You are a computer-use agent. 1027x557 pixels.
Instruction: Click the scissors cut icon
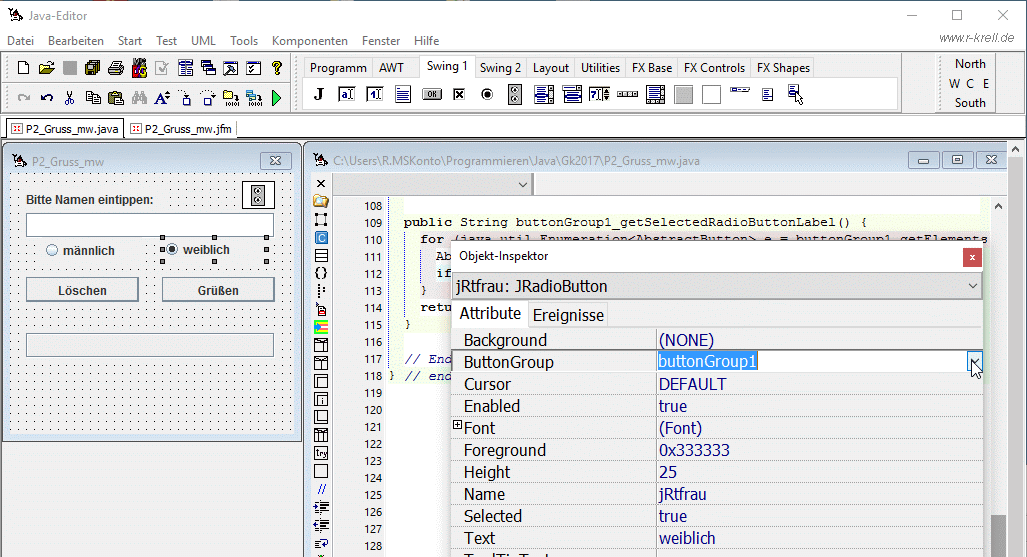70,98
